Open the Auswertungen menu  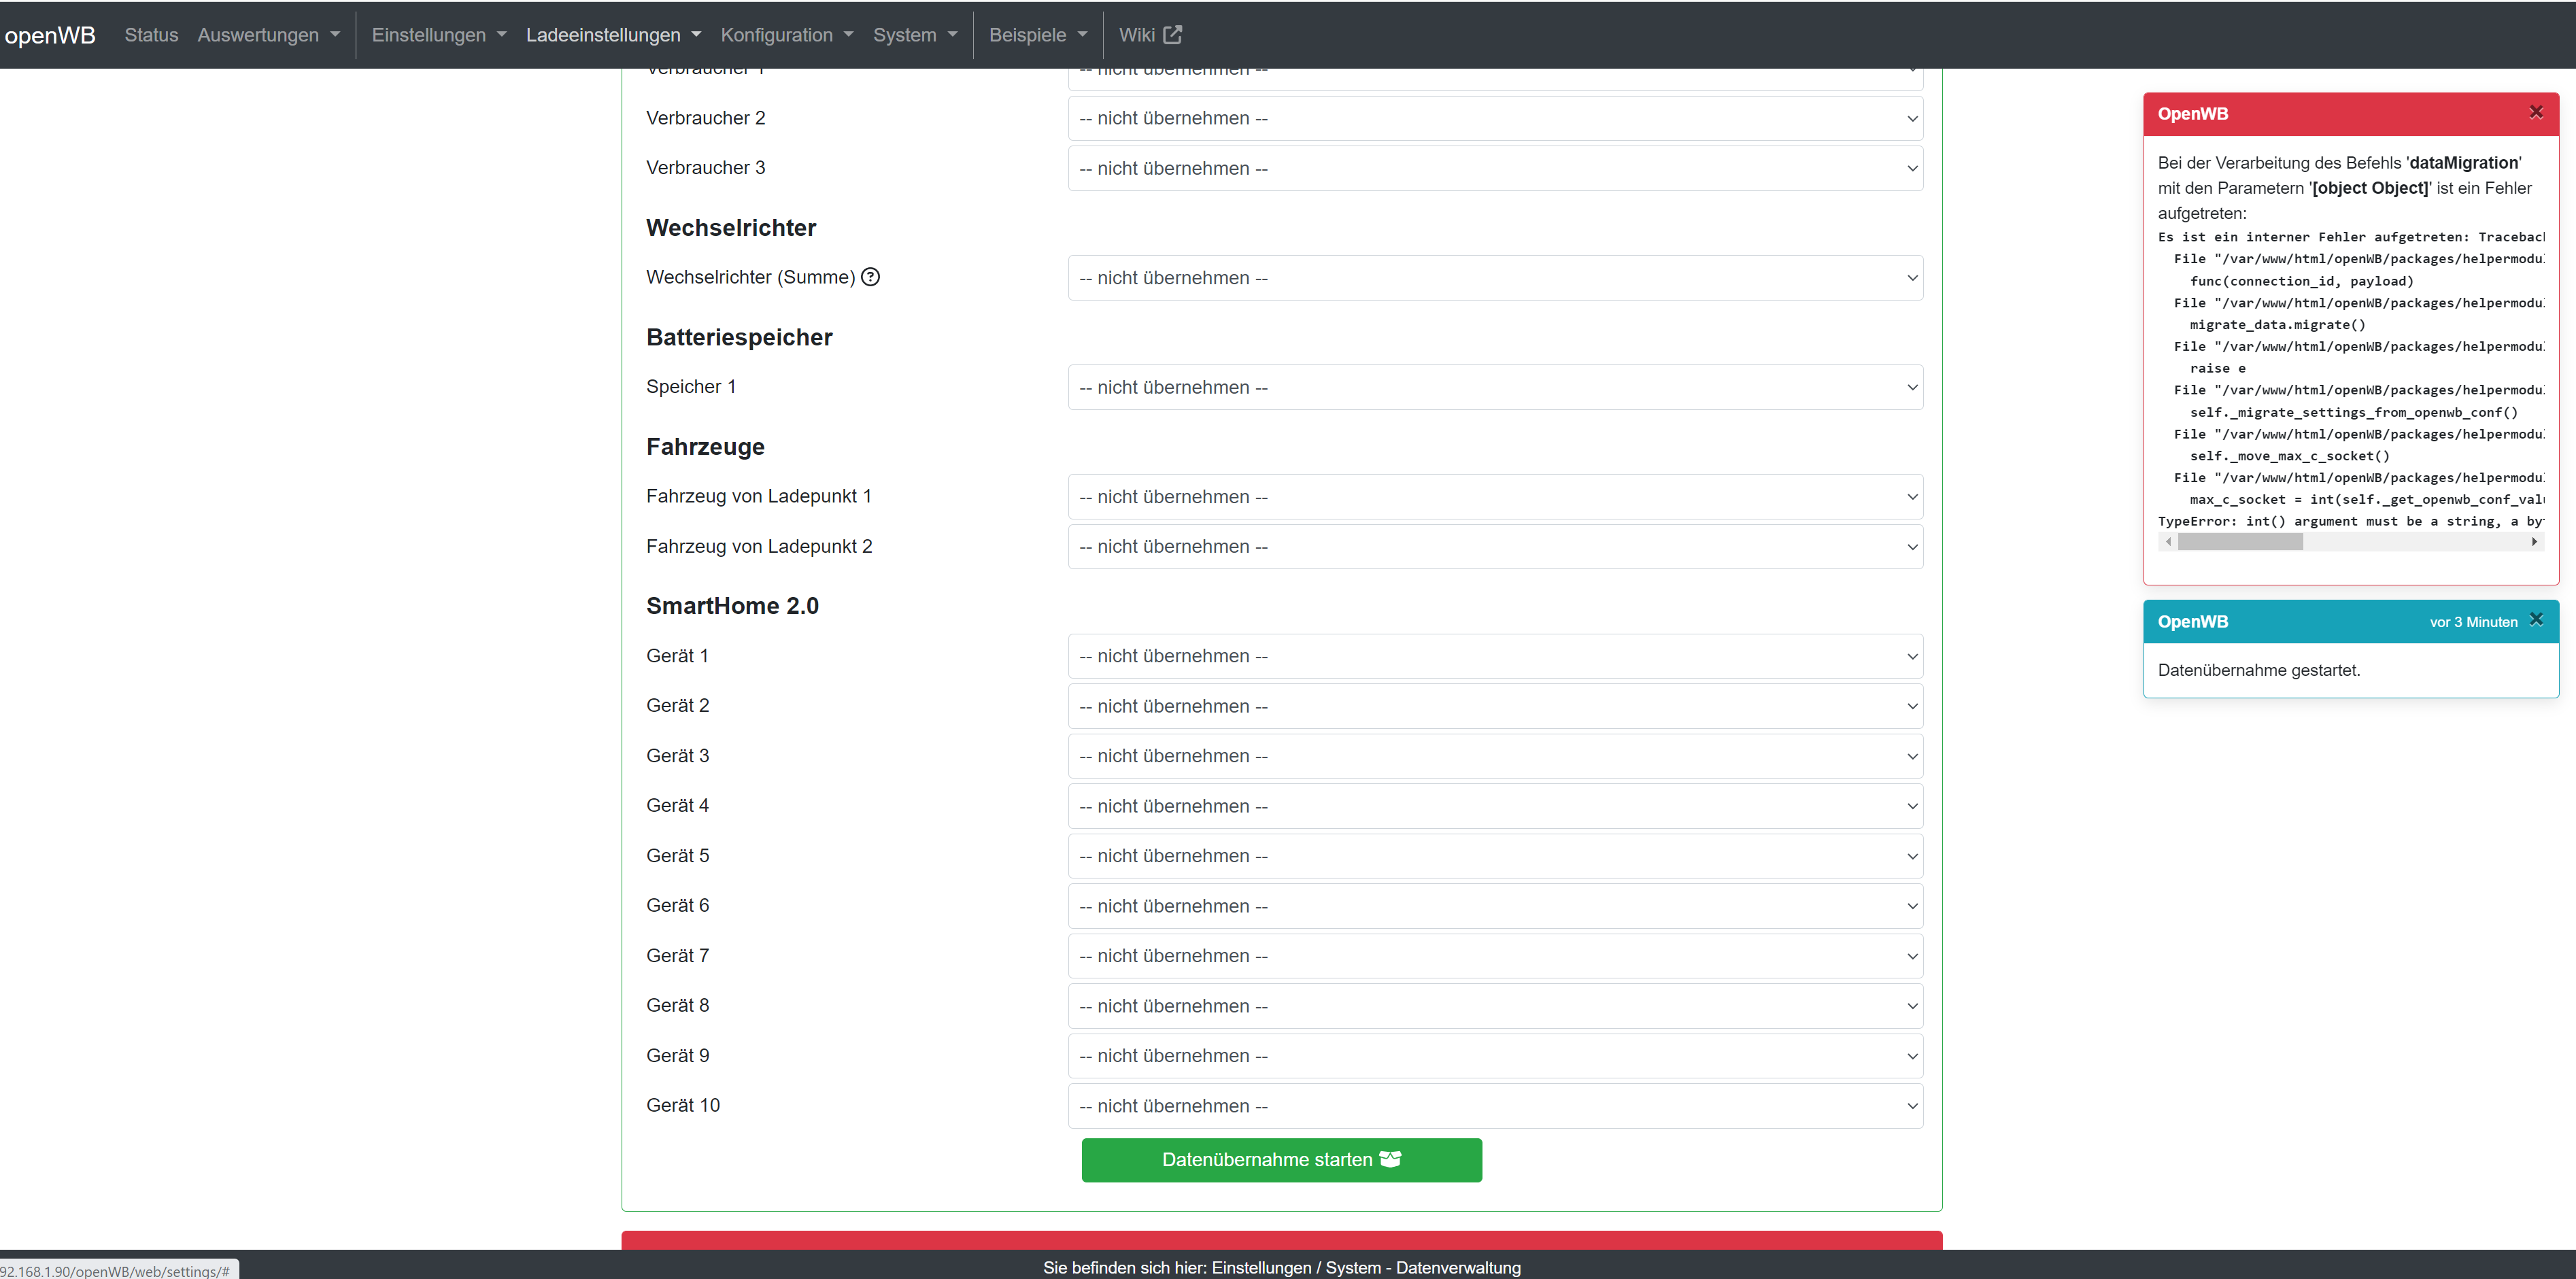pyautogui.click(x=268, y=35)
